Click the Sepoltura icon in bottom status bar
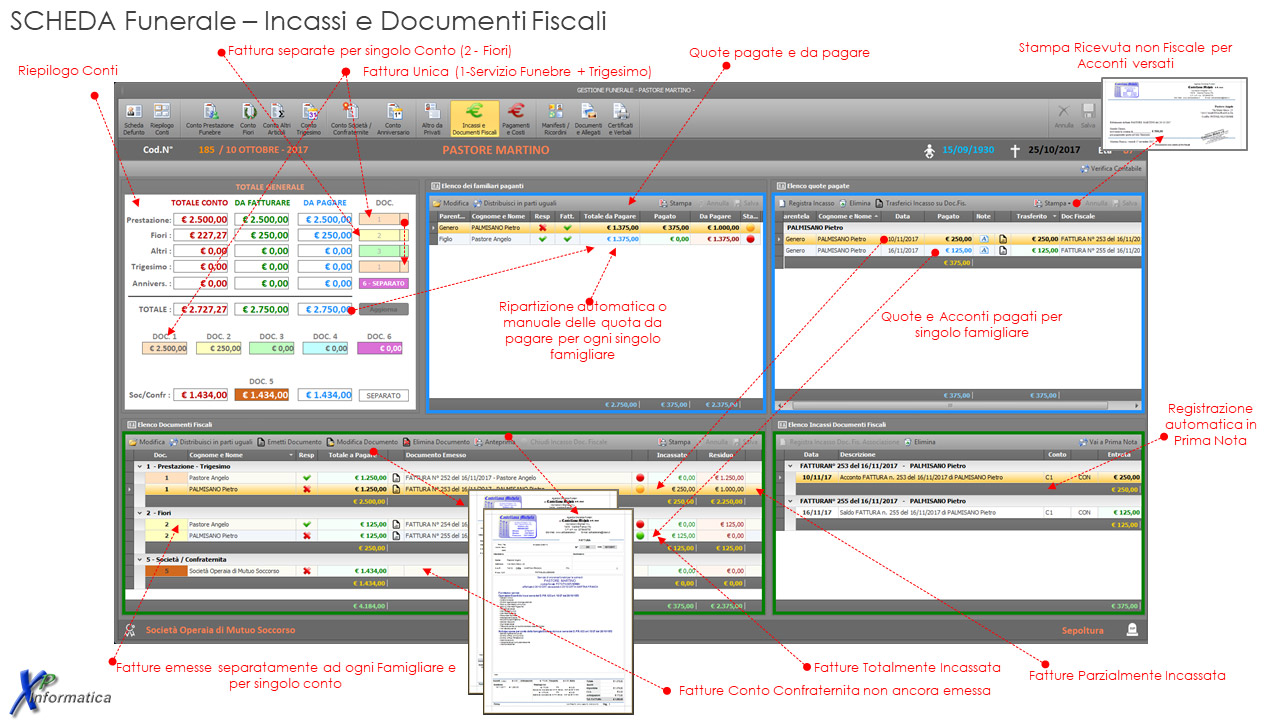 point(1132,630)
